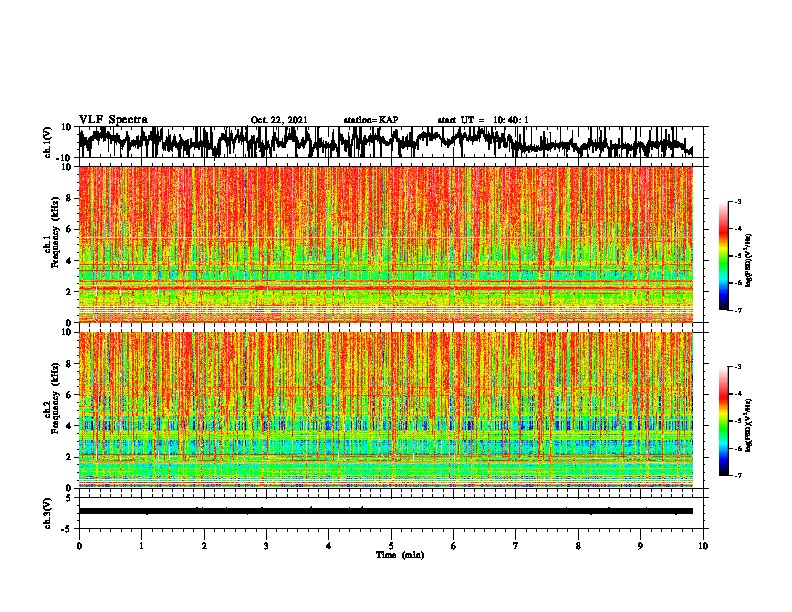Viewport: 792px width, 612px height.
Task: Click ch.2 frequency tick label '8'
Action: click(x=69, y=364)
